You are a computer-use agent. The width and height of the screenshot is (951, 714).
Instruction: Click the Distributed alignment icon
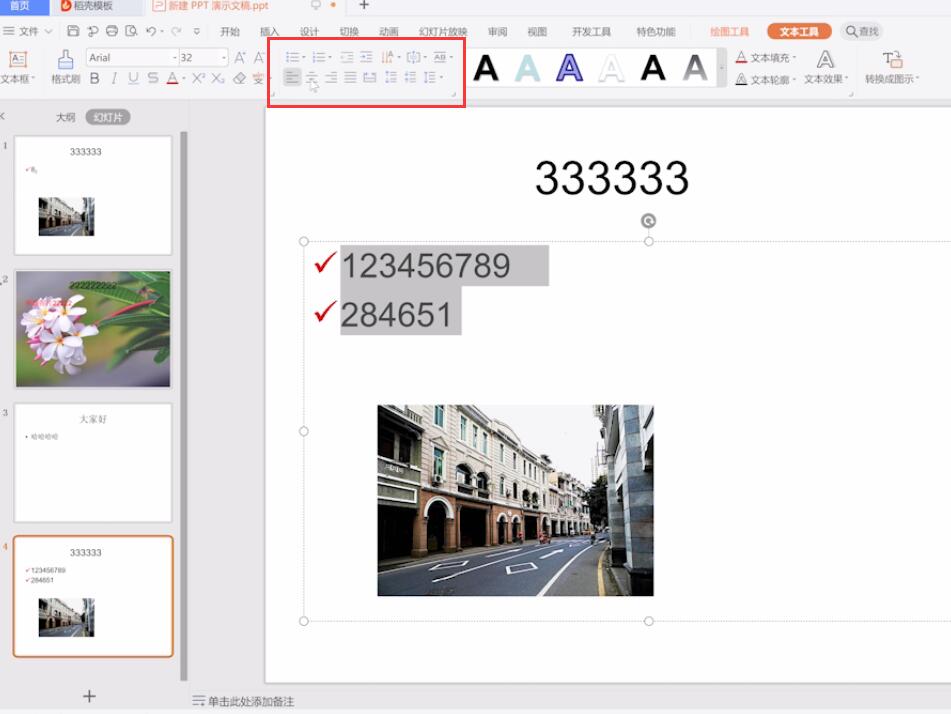pos(369,78)
